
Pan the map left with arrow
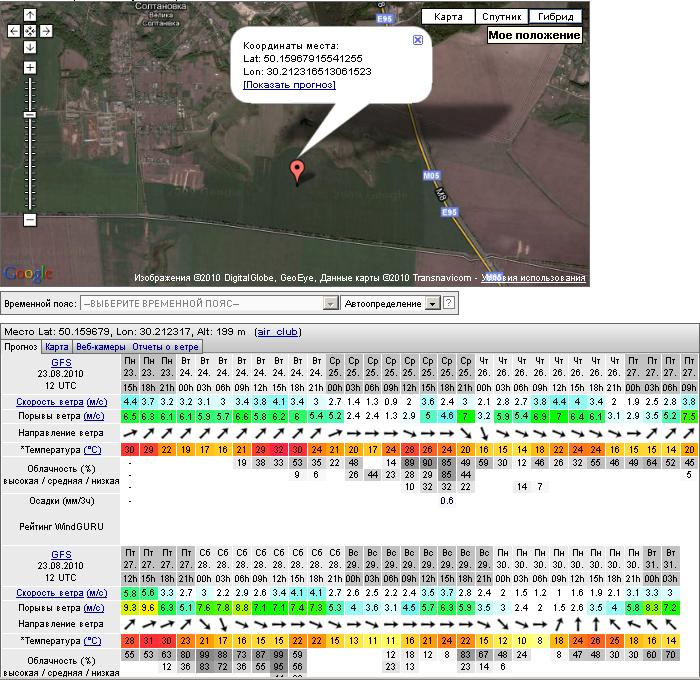[x=14, y=31]
